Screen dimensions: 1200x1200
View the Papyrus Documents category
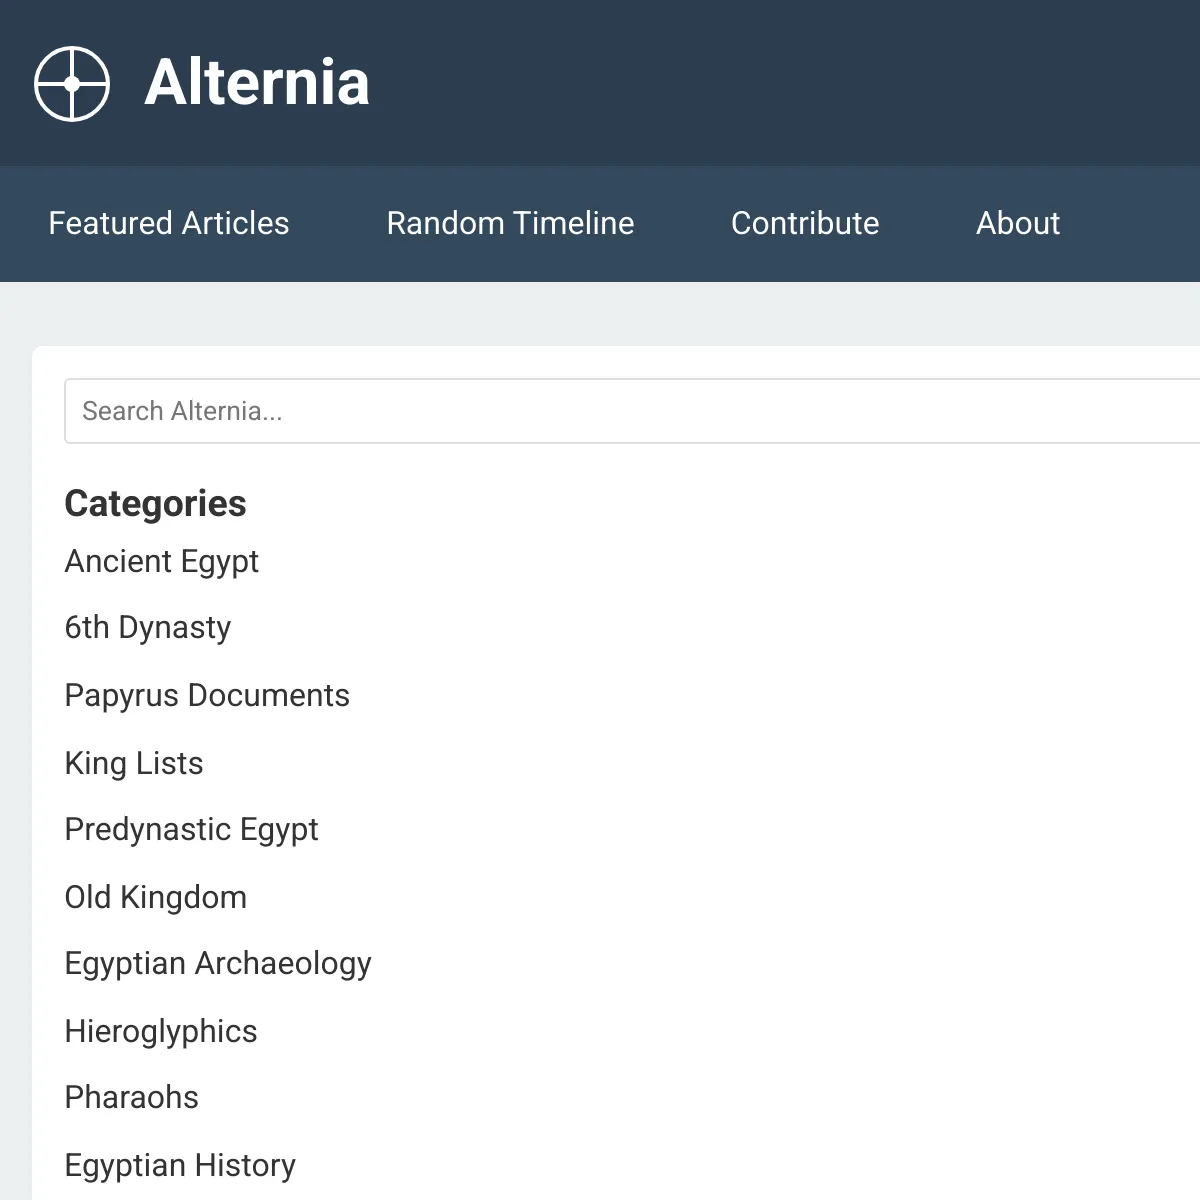tap(207, 696)
